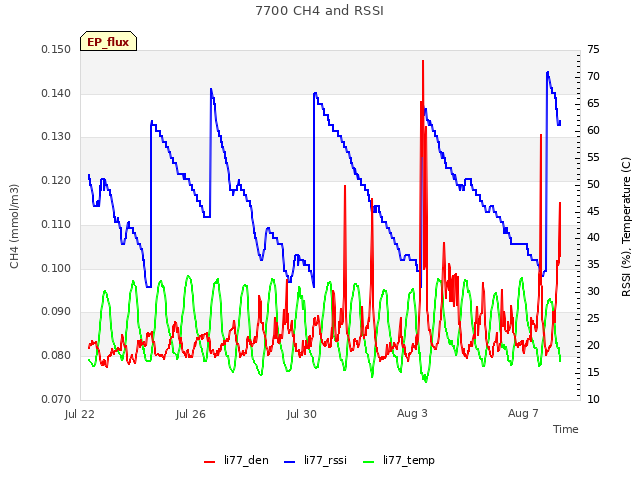Click the 0.100 left axis tick label
The image size is (640, 480).
coord(56,269)
